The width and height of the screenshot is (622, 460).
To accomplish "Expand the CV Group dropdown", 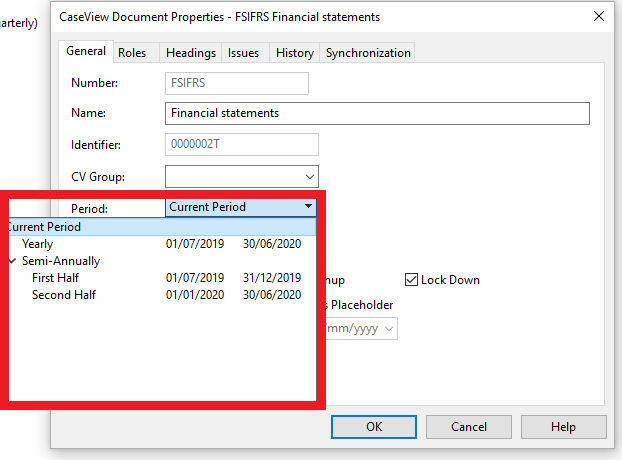I will [310, 177].
